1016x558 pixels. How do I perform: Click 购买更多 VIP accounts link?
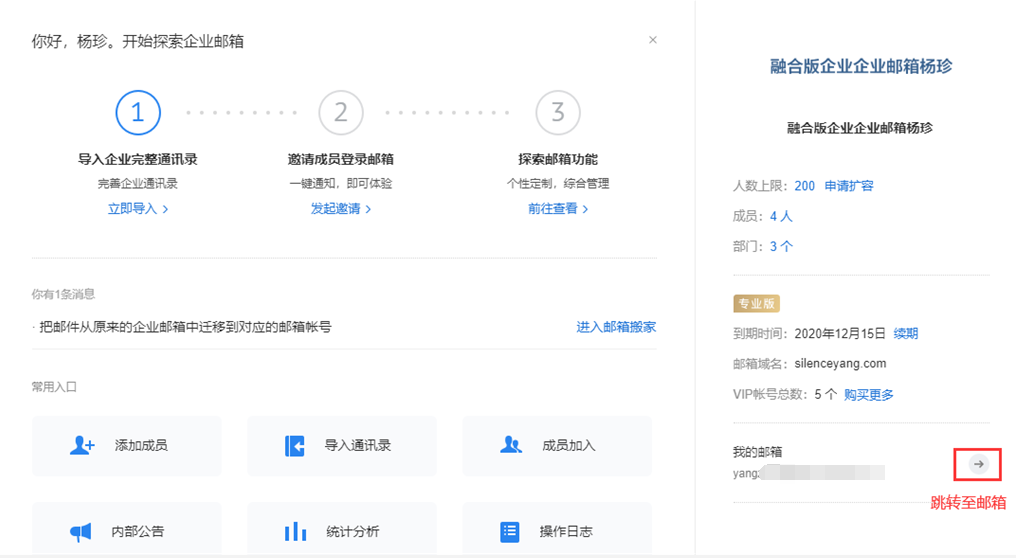point(868,395)
